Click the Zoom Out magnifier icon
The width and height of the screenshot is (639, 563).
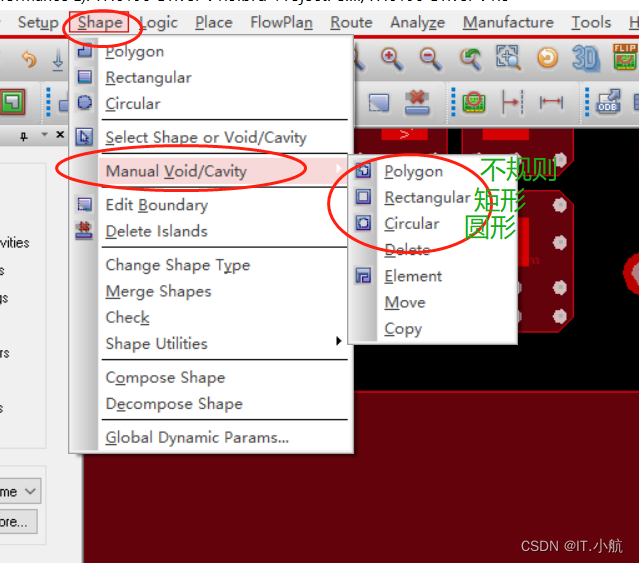tap(431, 59)
